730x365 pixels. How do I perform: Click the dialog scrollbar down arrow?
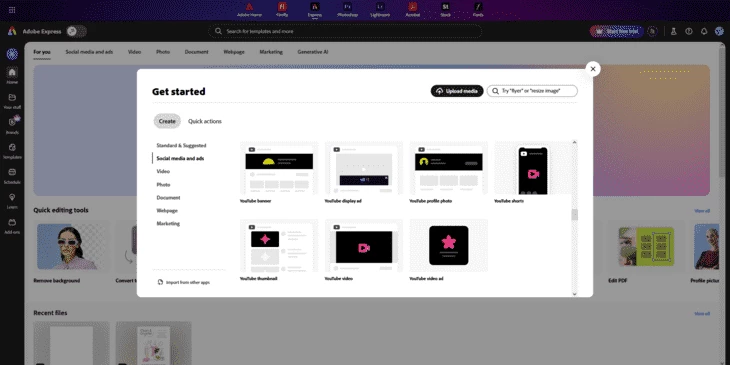coord(575,294)
